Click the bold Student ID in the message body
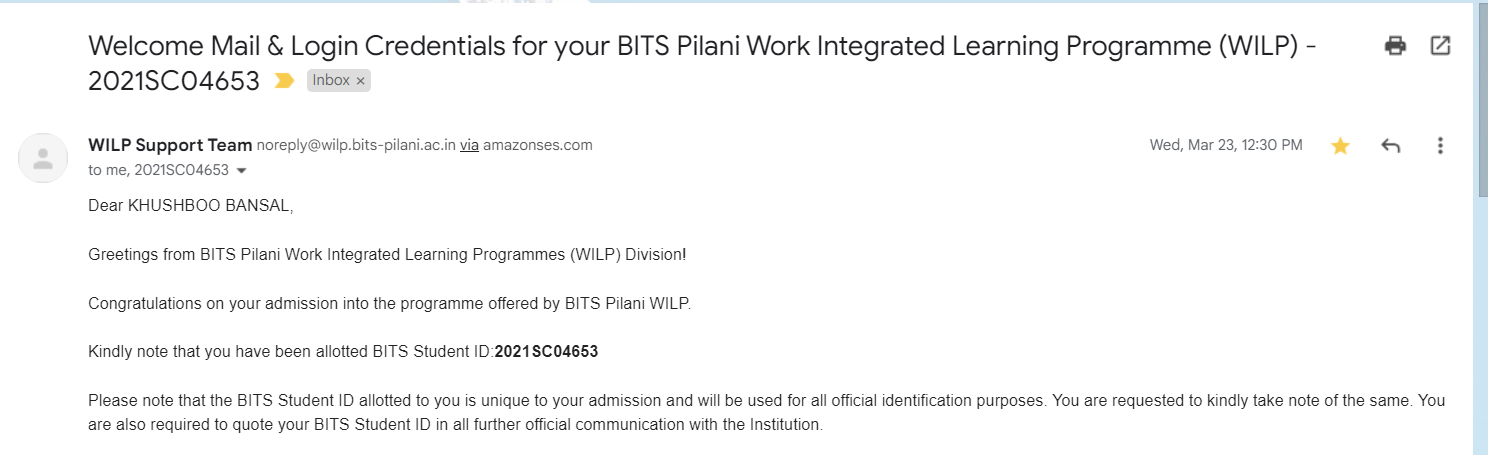 (546, 351)
